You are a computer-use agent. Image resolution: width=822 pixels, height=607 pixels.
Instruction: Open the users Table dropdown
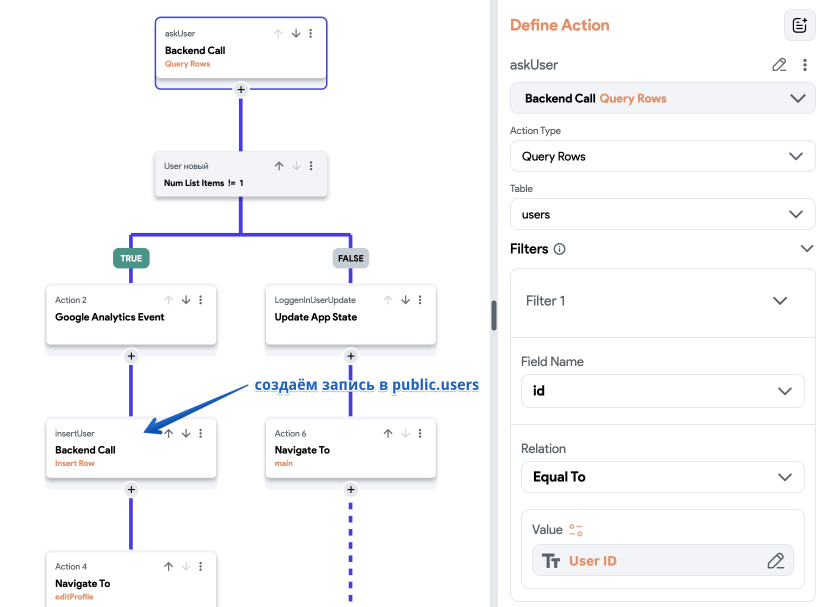(662, 214)
